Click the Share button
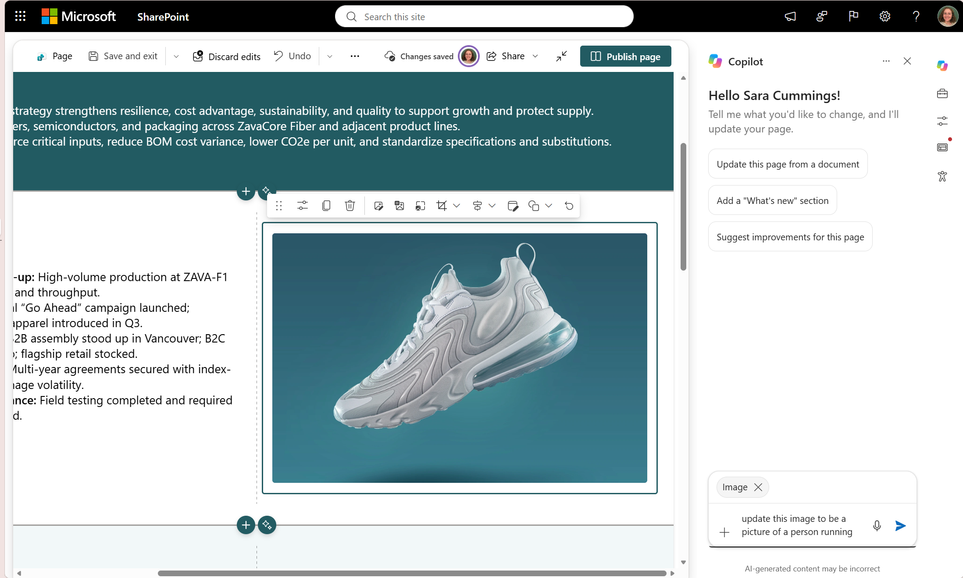 [505, 56]
